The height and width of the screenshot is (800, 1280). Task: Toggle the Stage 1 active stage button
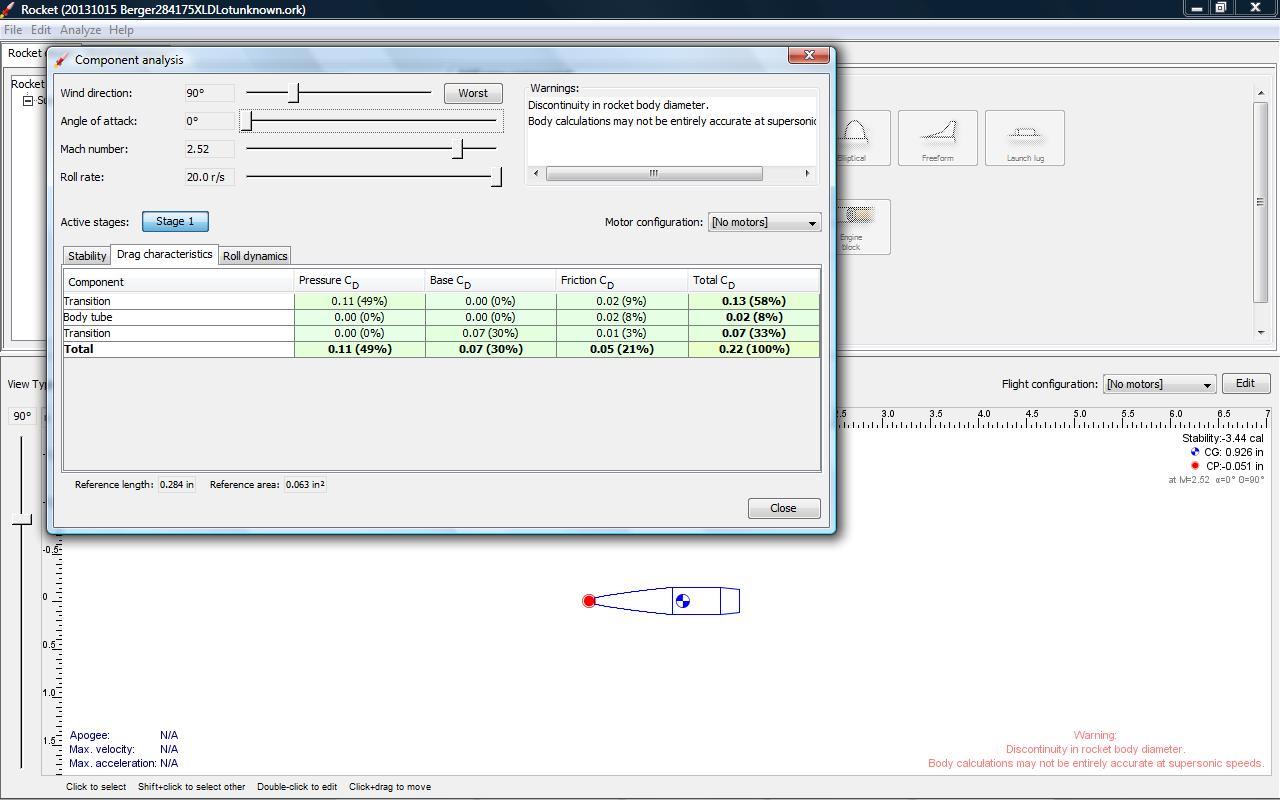pos(175,221)
